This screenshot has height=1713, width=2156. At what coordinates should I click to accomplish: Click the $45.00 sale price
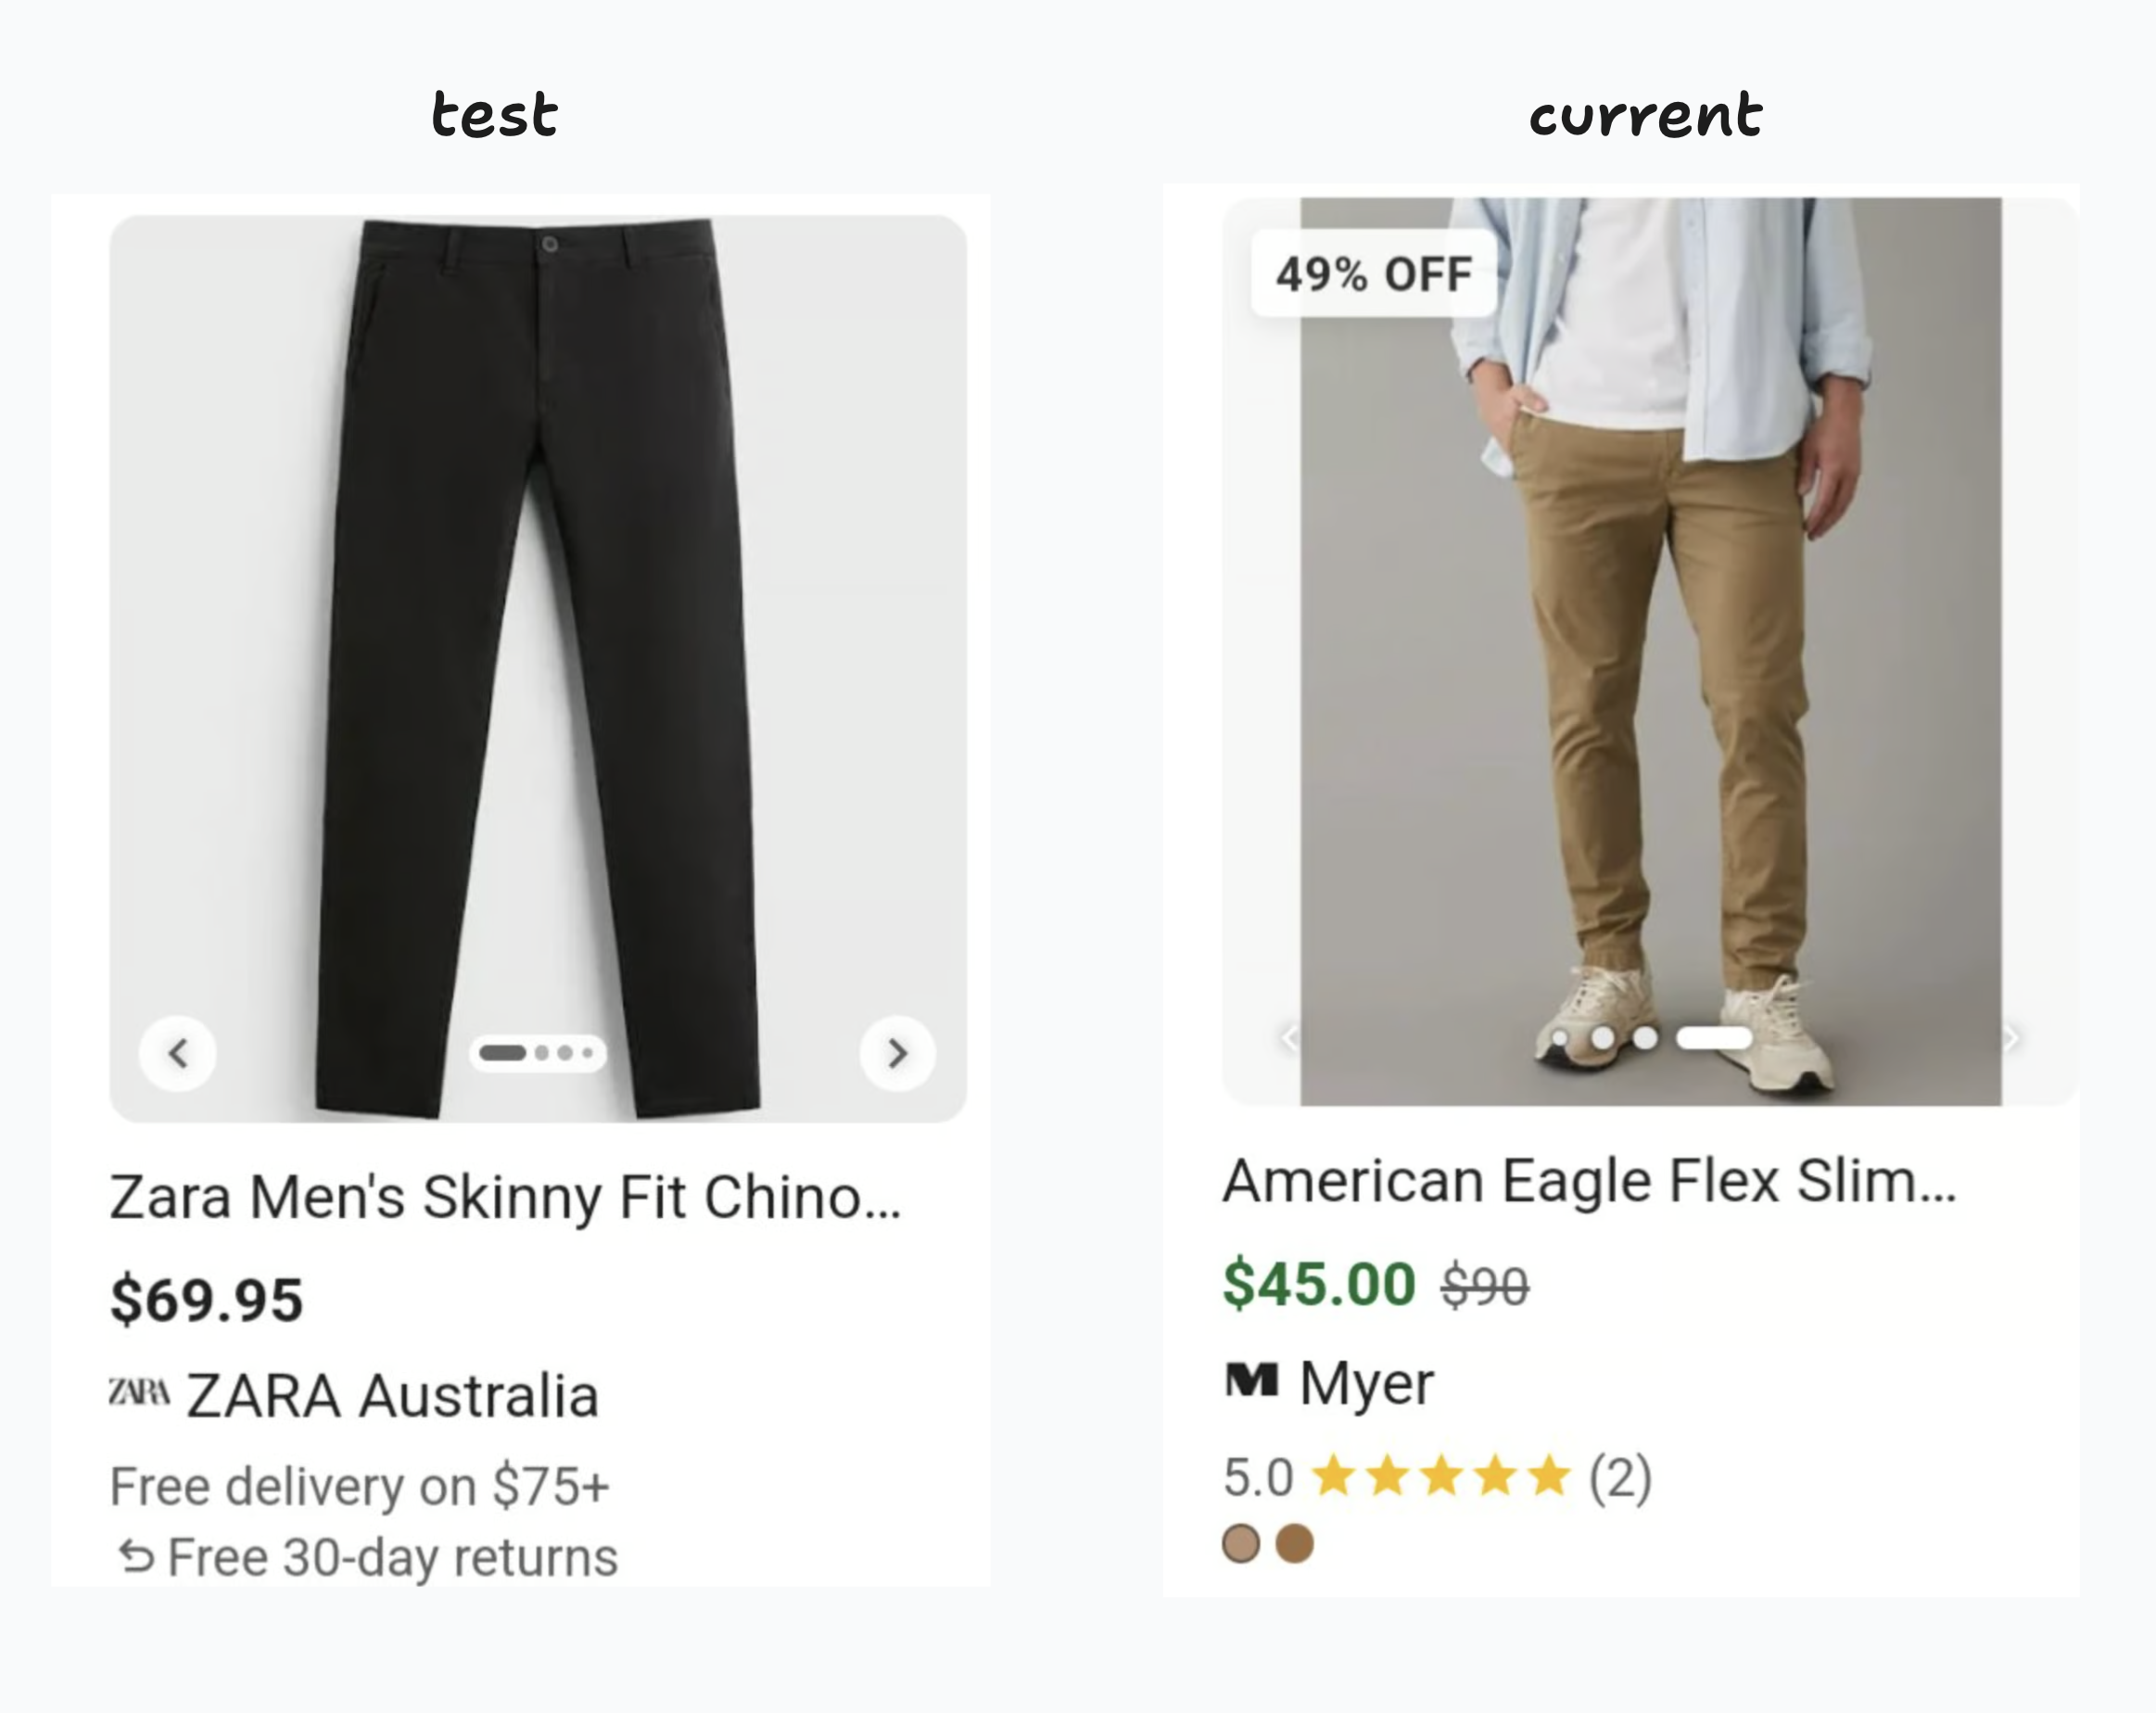[1319, 1284]
